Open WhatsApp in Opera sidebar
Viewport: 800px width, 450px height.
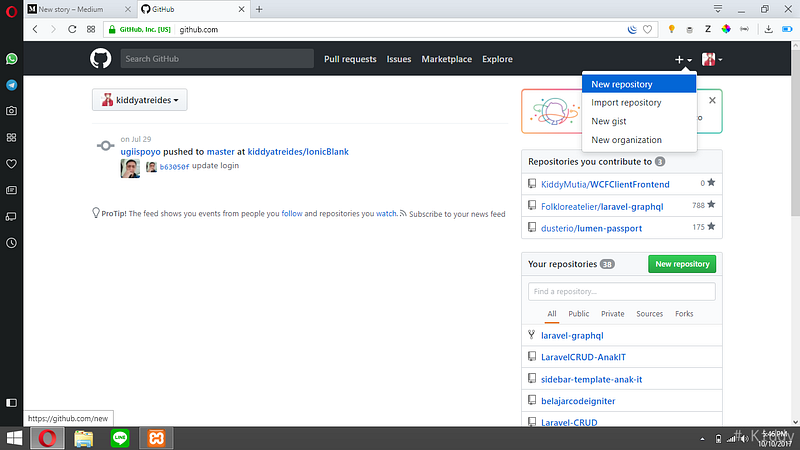point(11,59)
